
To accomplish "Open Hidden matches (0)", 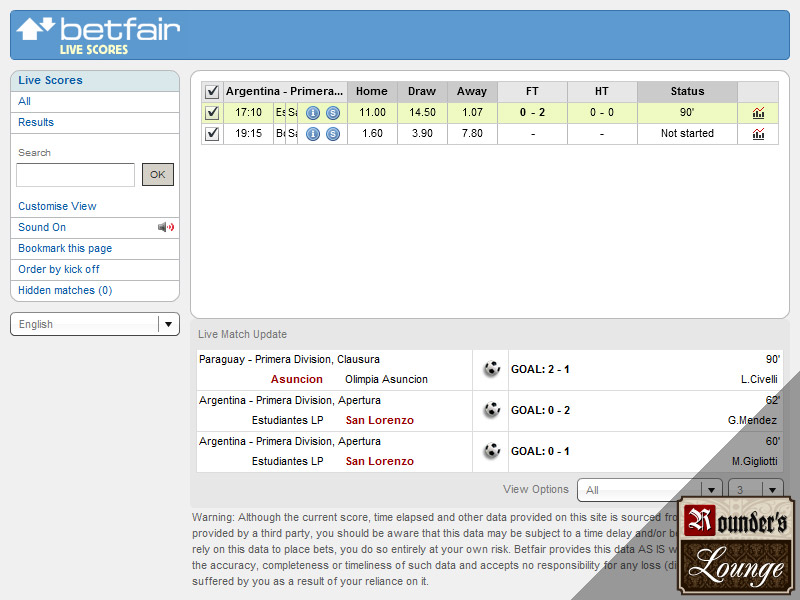I will coord(65,290).
